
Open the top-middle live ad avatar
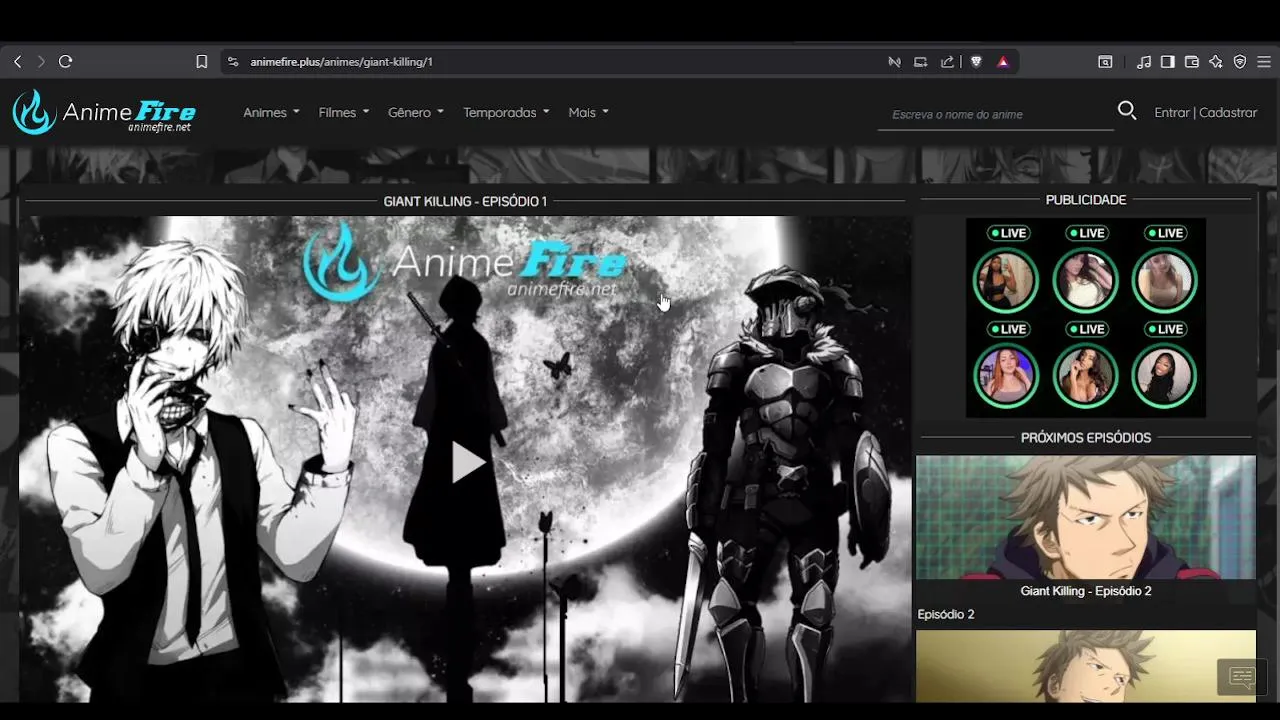[x=1085, y=281]
